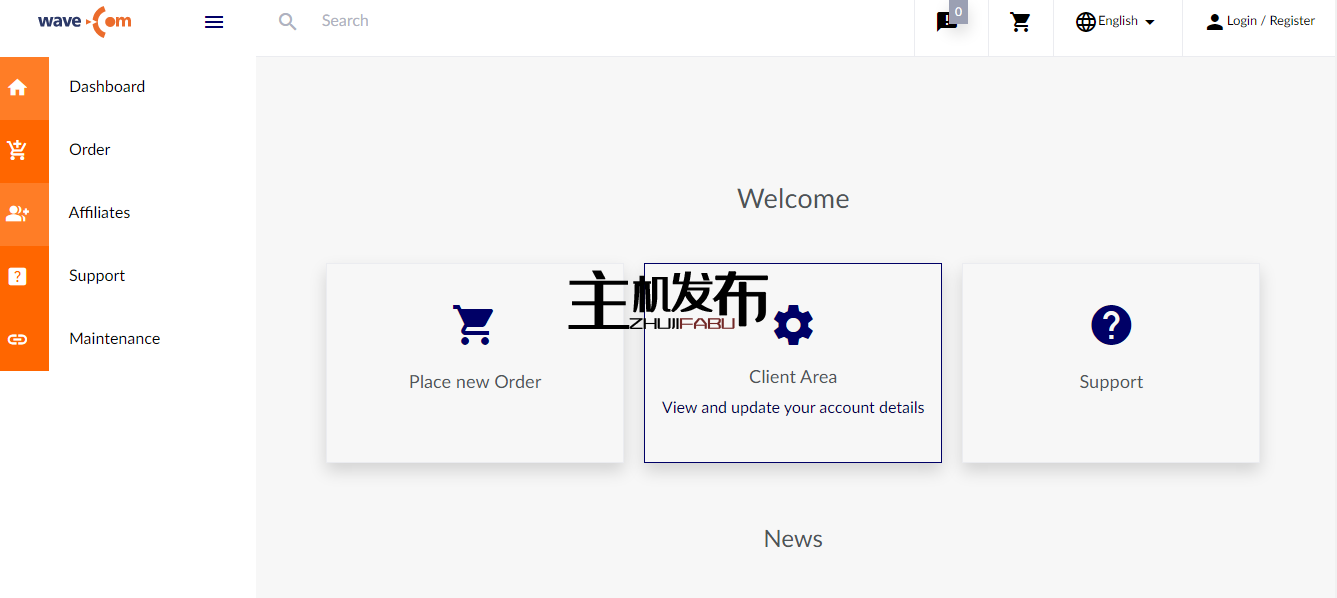The height and width of the screenshot is (598, 1337).
Task: Click the Dashboard home icon in sidebar
Action: pyautogui.click(x=18, y=87)
